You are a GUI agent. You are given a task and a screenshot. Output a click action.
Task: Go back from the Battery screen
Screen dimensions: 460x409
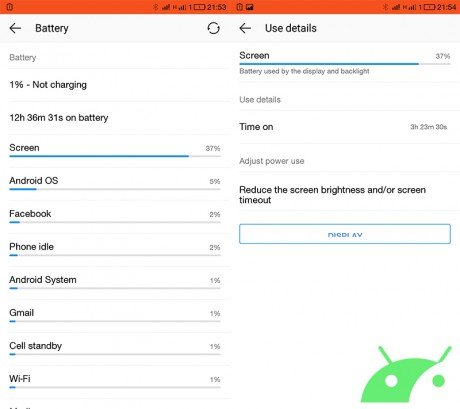pyautogui.click(x=15, y=28)
